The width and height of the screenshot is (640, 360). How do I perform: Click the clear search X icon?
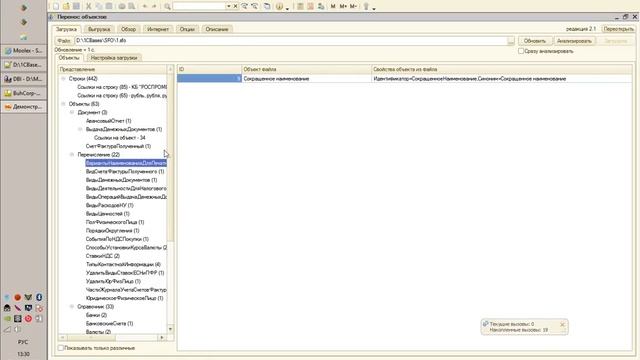click(236, 6)
